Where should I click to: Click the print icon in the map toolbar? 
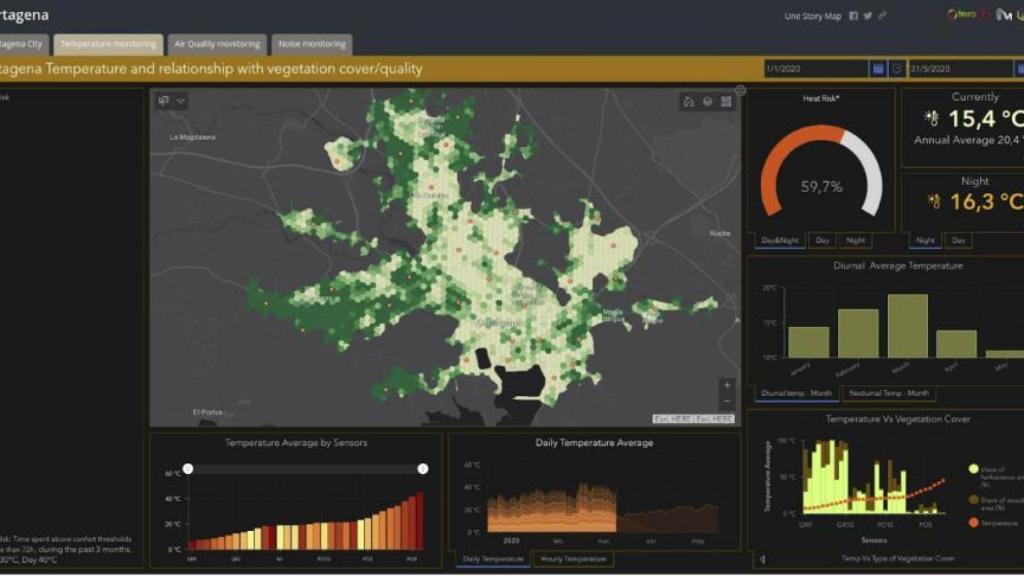708,101
